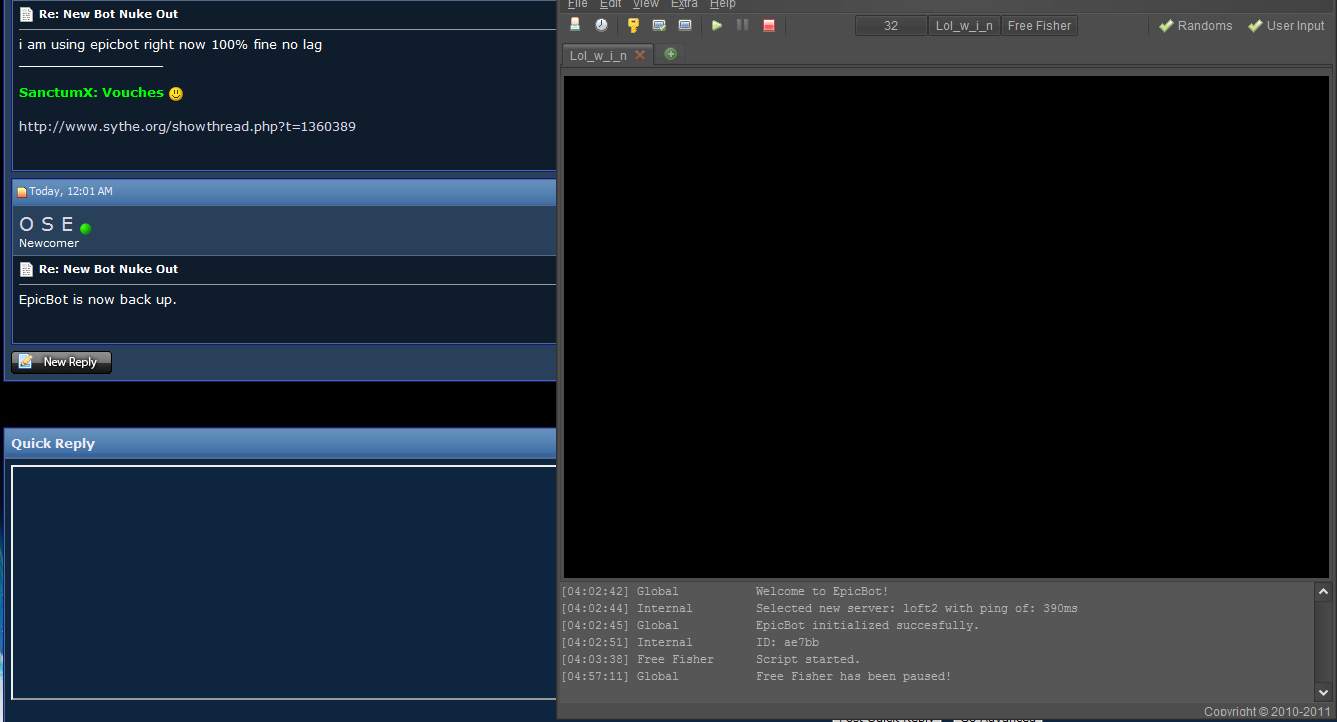Click the 'i am using epicbot right now' post text
Viewport: 1337px width, 722px height.
(x=171, y=45)
